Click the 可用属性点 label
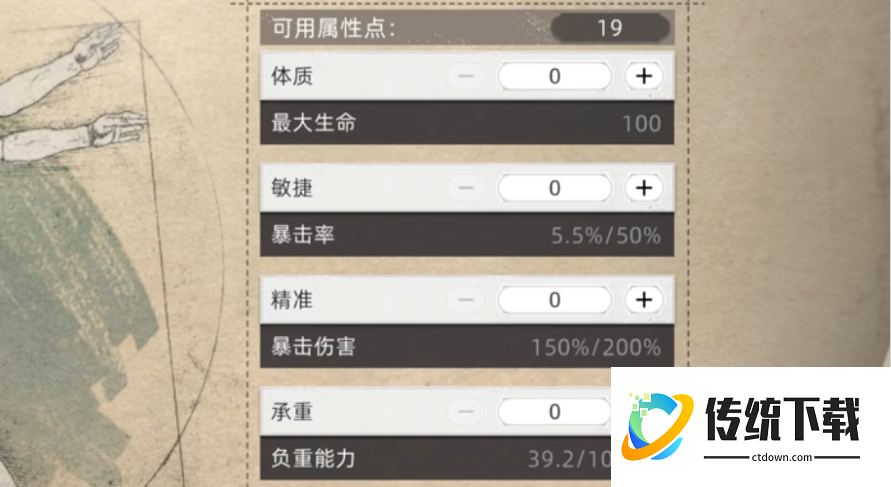The width and height of the screenshot is (891, 487). tap(334, 27)
